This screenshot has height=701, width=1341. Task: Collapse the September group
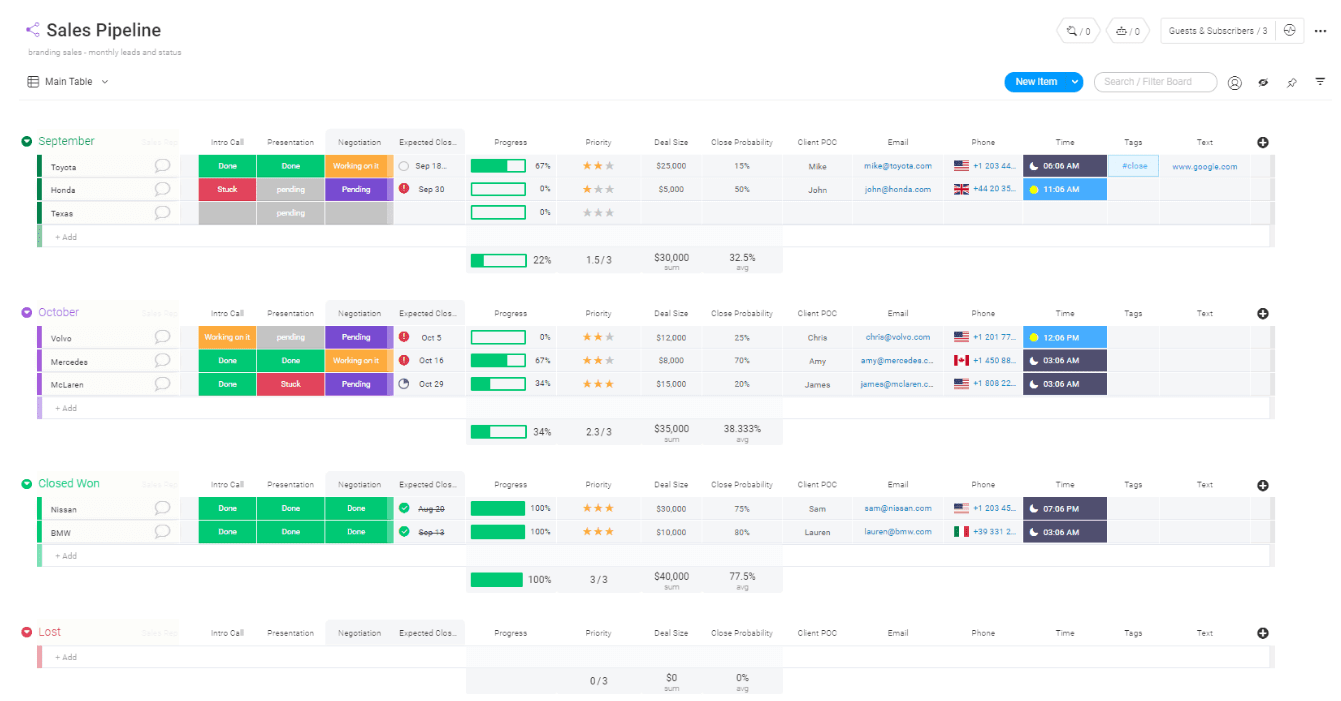pos(27,141)
